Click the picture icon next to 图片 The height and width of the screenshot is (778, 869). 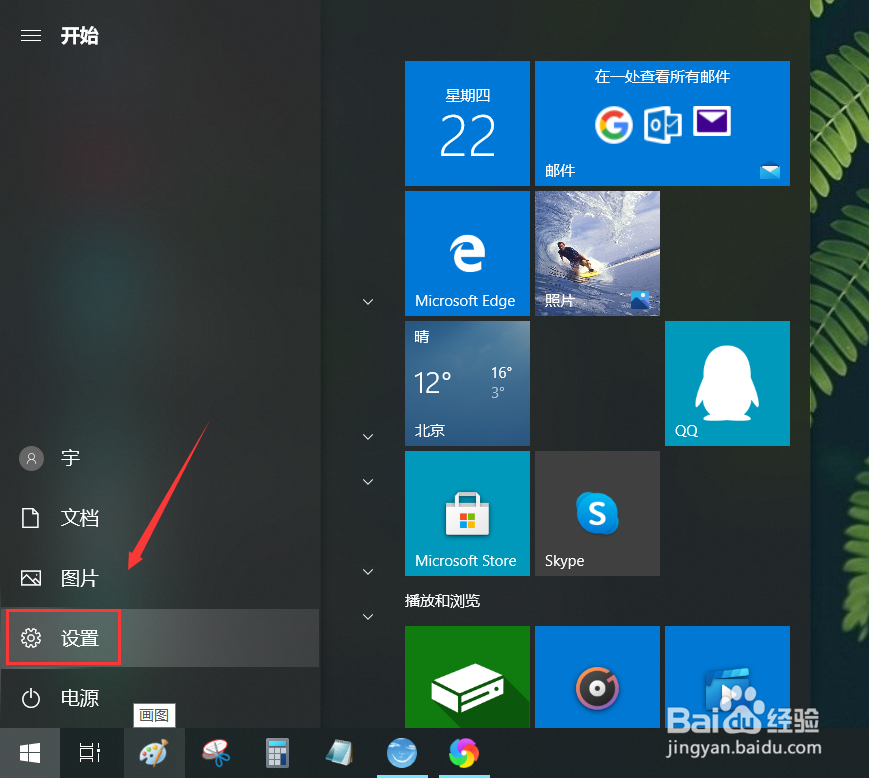(x=30, y=578)
